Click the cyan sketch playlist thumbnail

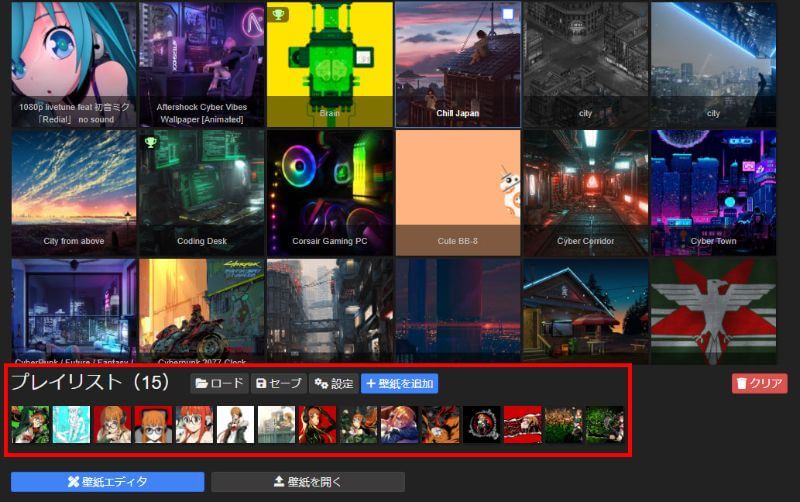pos(71,424)
